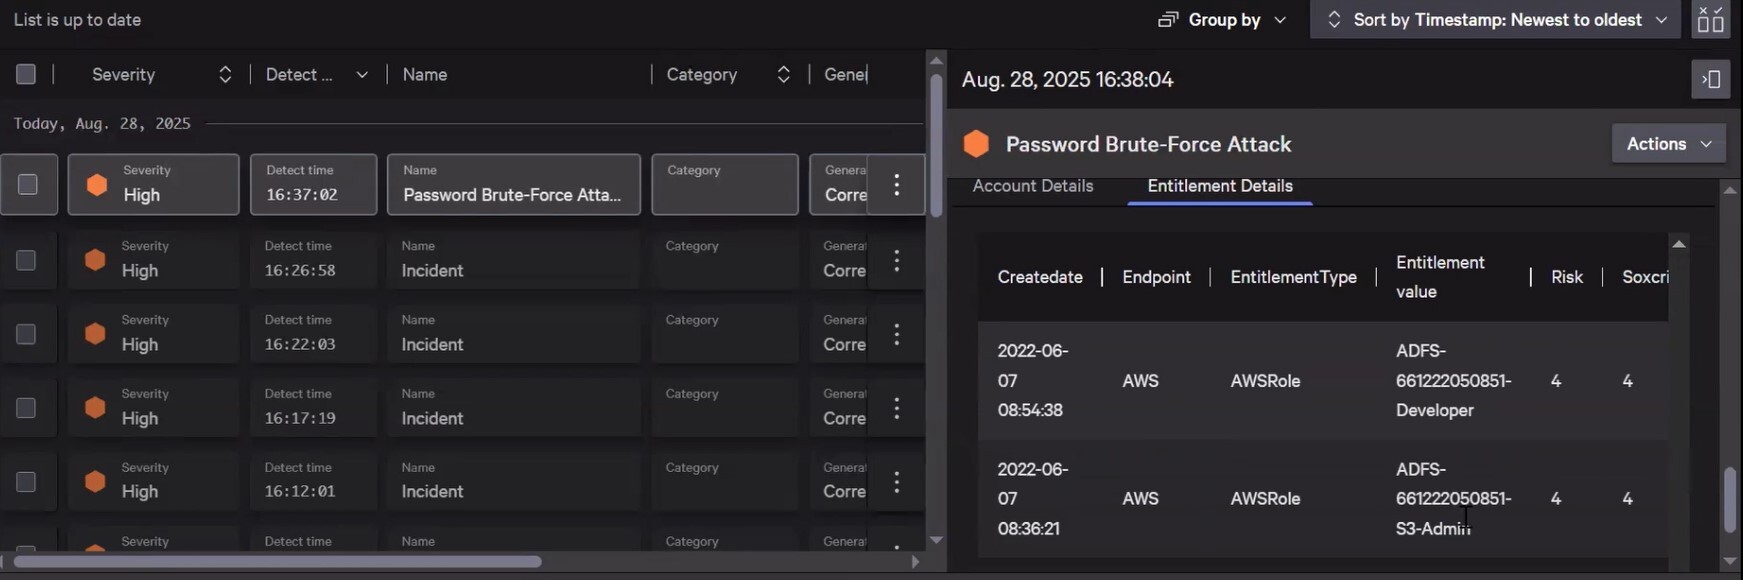1743x580 pixels.
Task: Click Name column header
Action: 425,75
